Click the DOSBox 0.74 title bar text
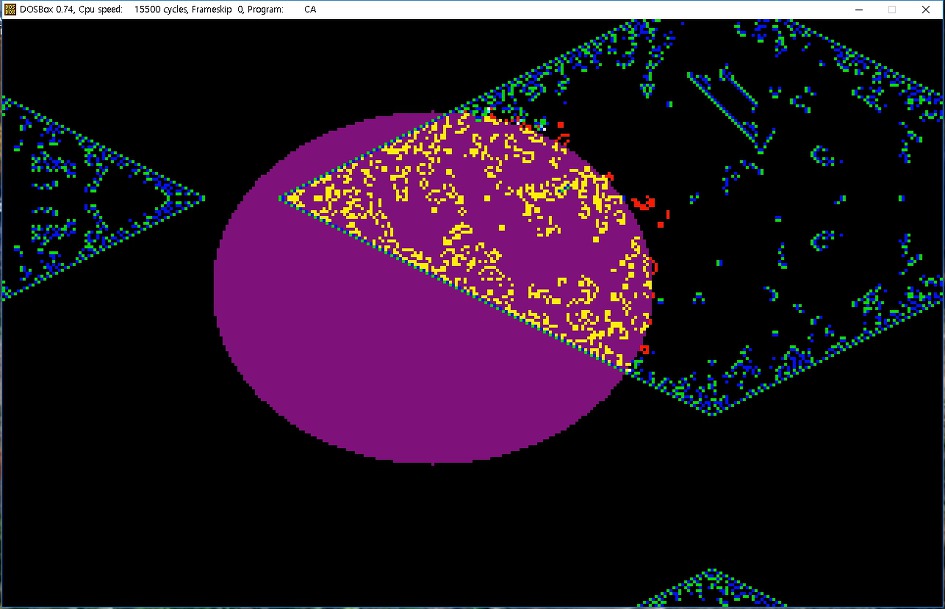 point(168,9)
